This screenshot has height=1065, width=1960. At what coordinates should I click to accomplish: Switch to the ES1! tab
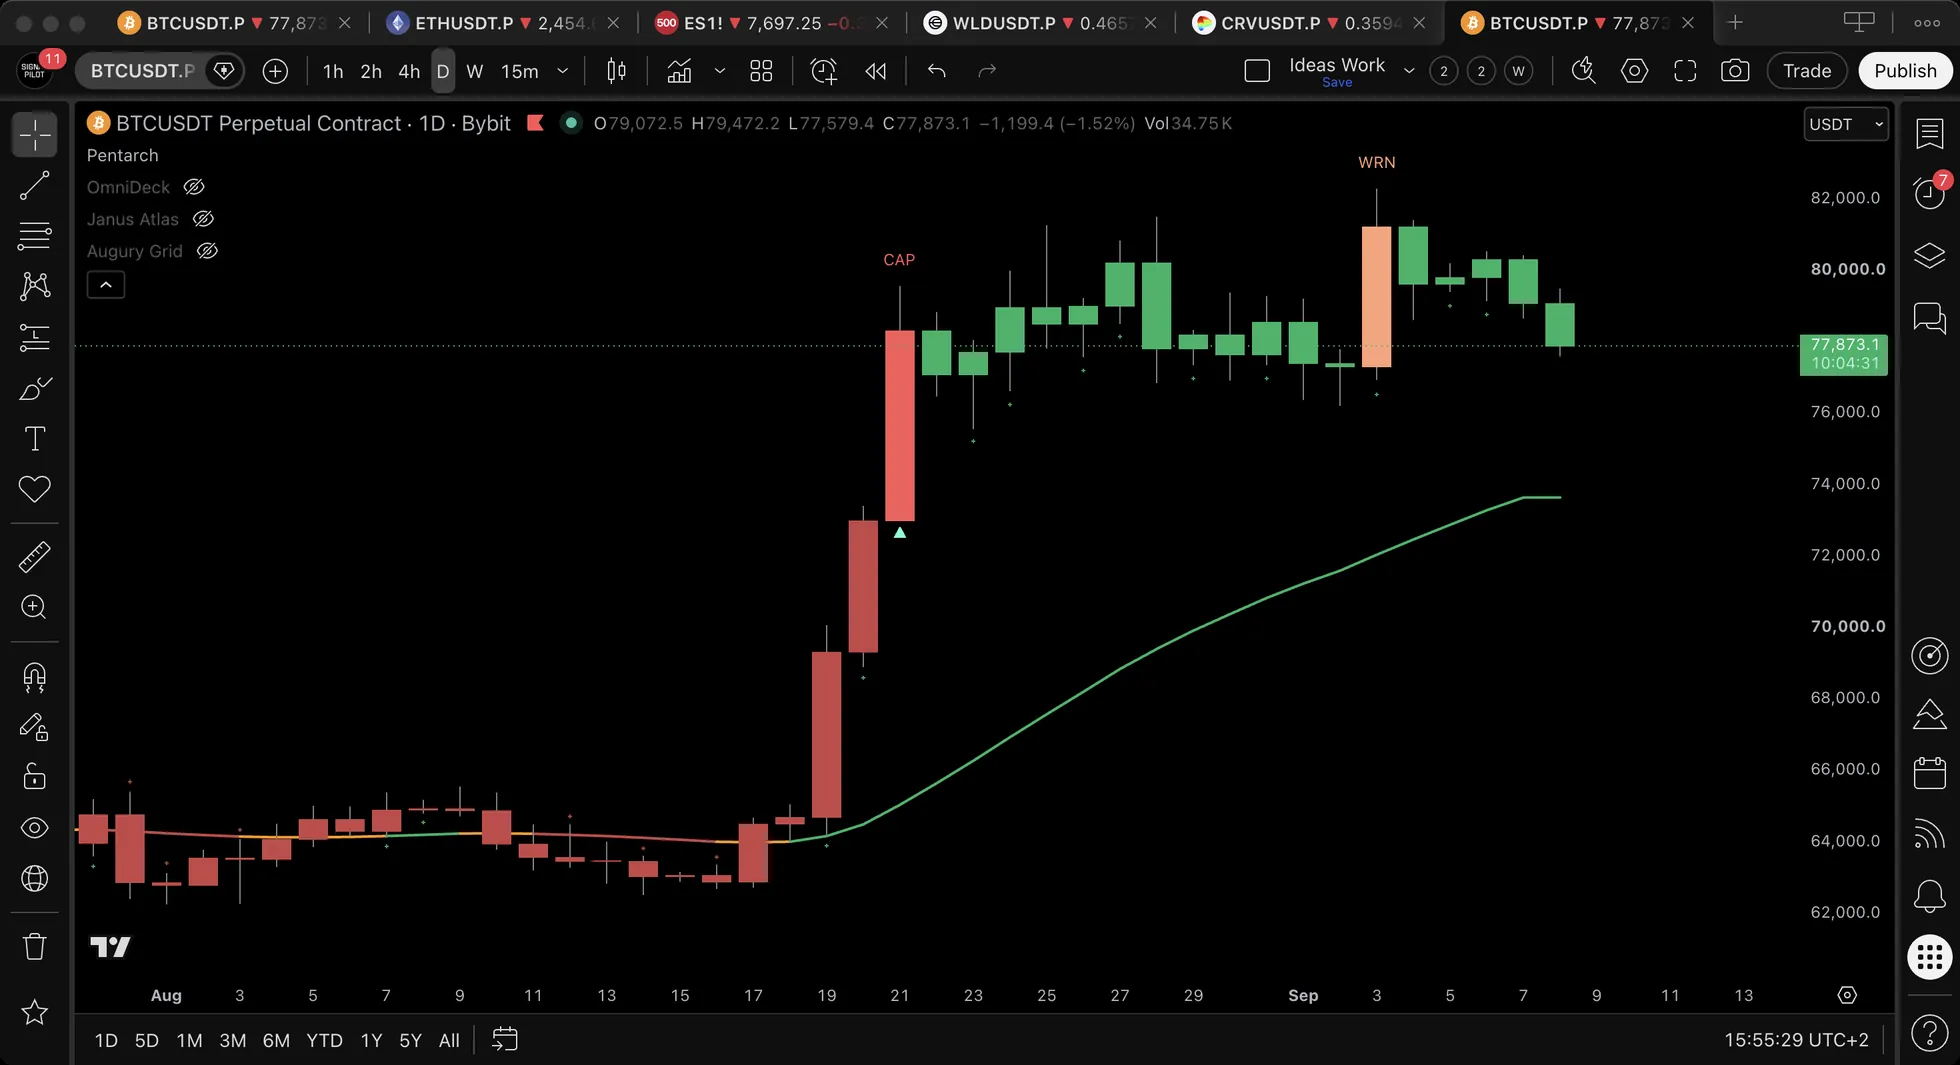(x=769, y=22)
